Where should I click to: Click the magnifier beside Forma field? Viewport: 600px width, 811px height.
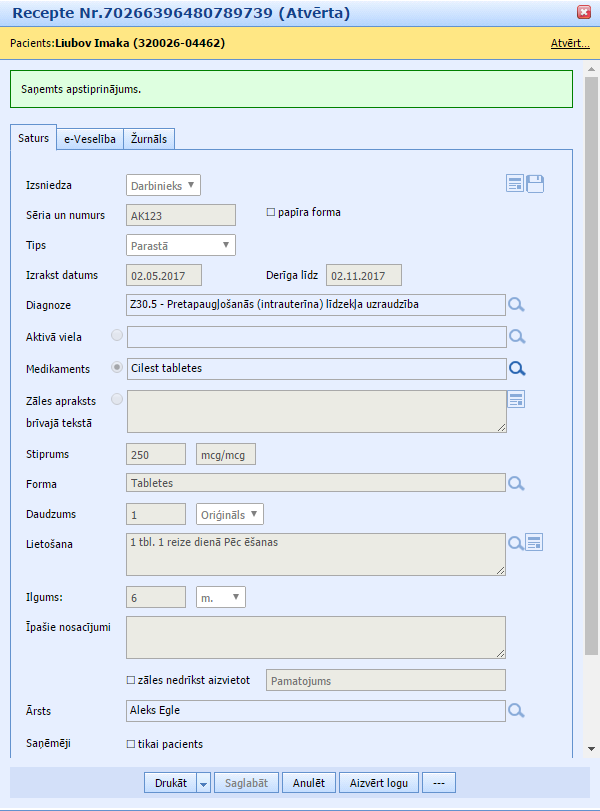point(516,484)
